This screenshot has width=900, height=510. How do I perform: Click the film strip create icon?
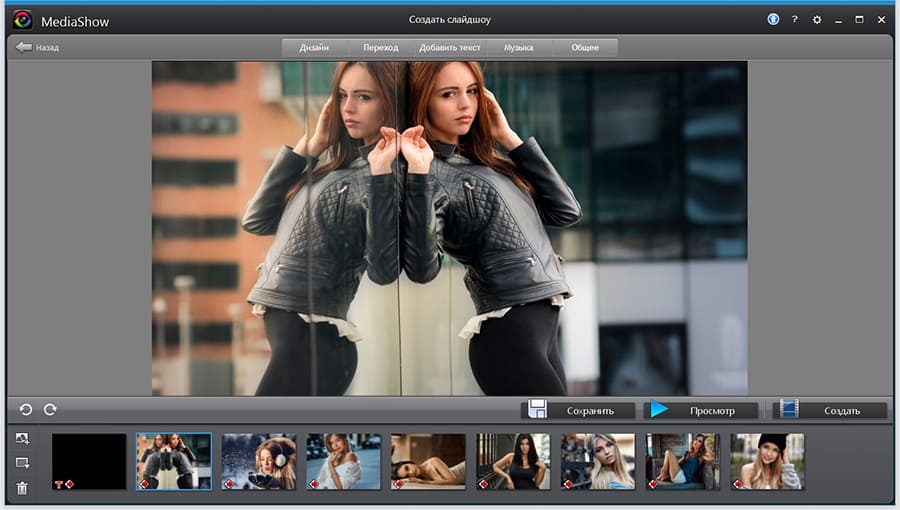pyautogui.click(x=789, y=409)
